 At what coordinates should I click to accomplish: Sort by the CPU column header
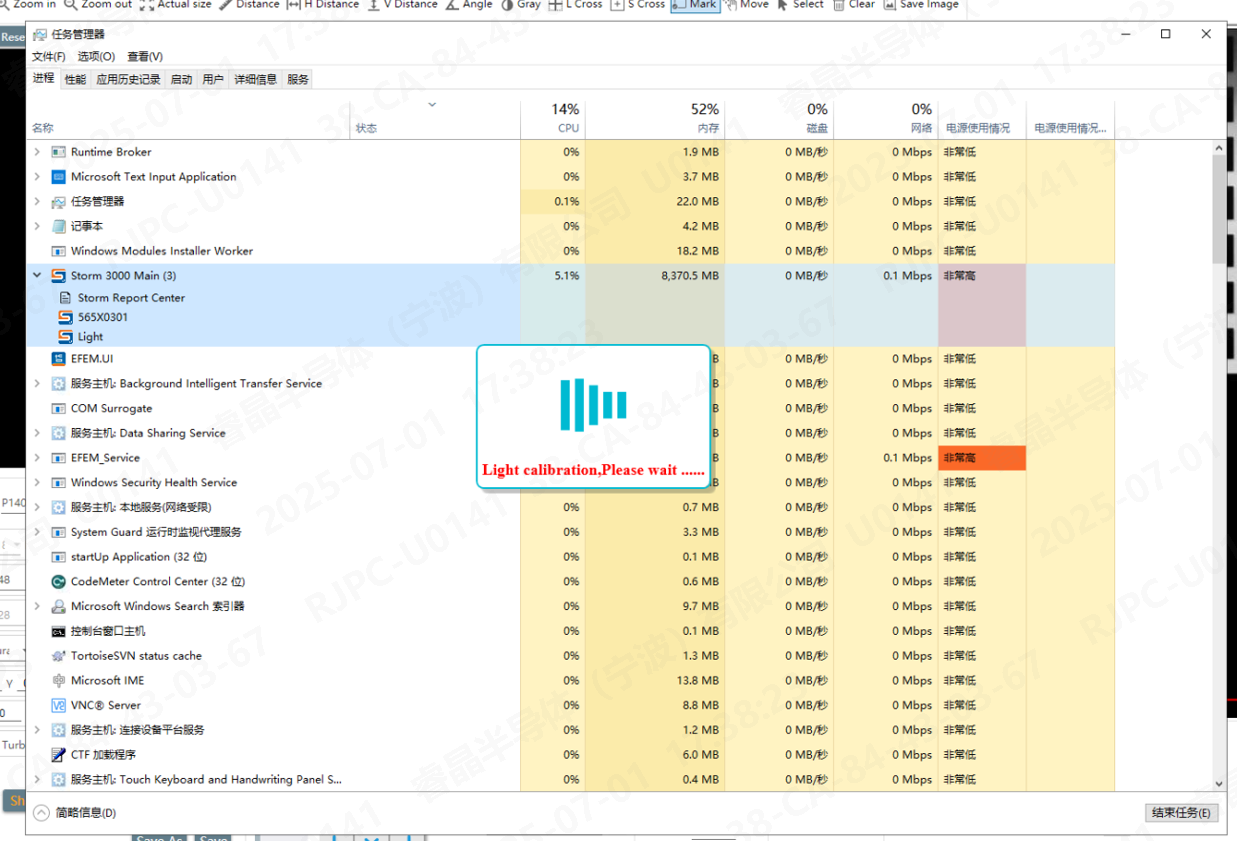[x=553, y=118]
